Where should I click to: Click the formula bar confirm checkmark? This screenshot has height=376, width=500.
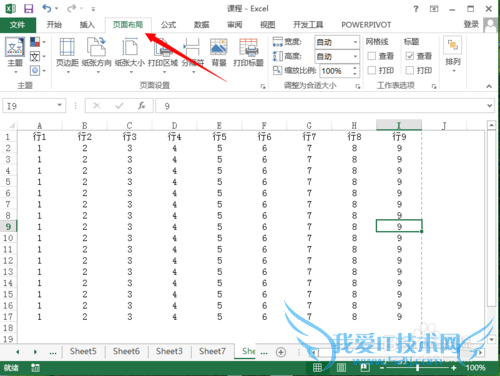point(119,106)
